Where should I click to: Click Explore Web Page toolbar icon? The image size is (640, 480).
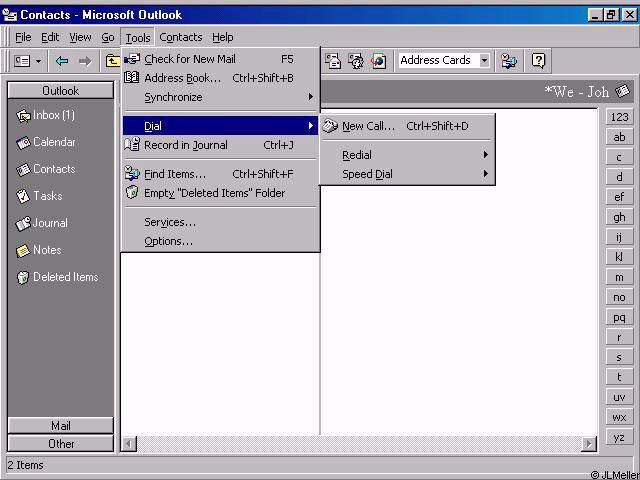pyautogui.click(x=379, y=61)
